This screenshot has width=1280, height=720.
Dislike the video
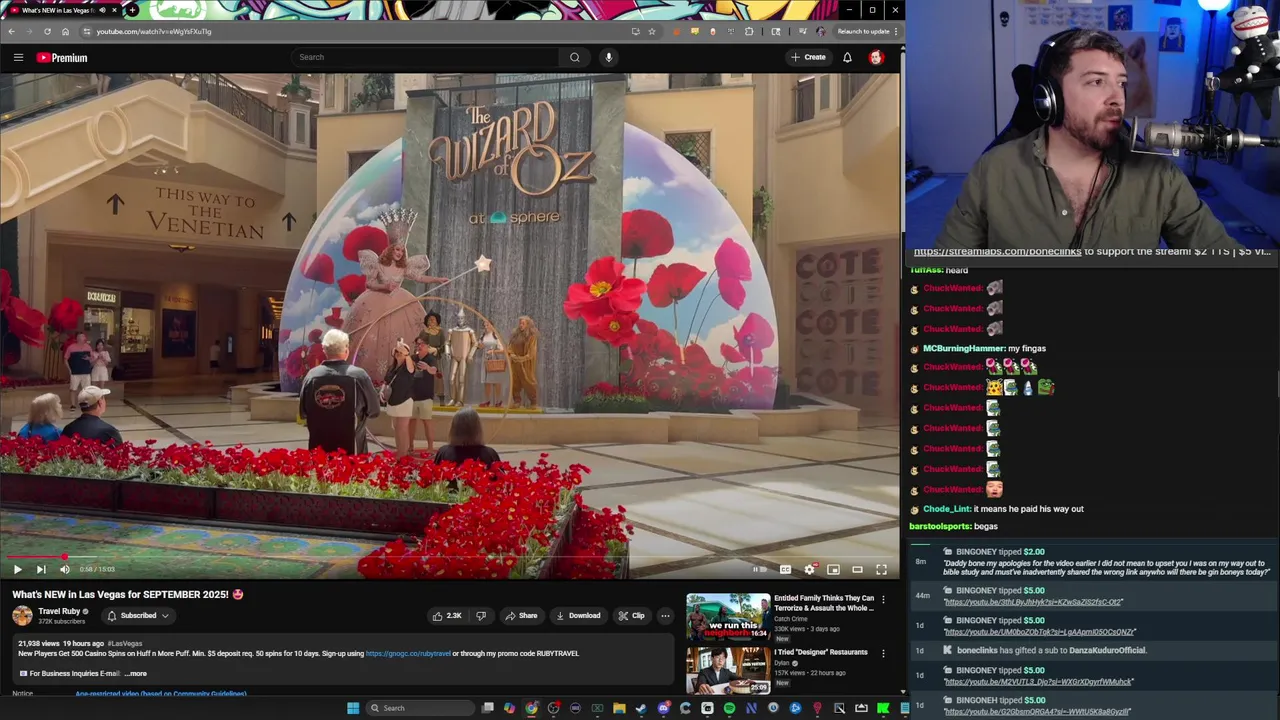[x=481, y=616]
